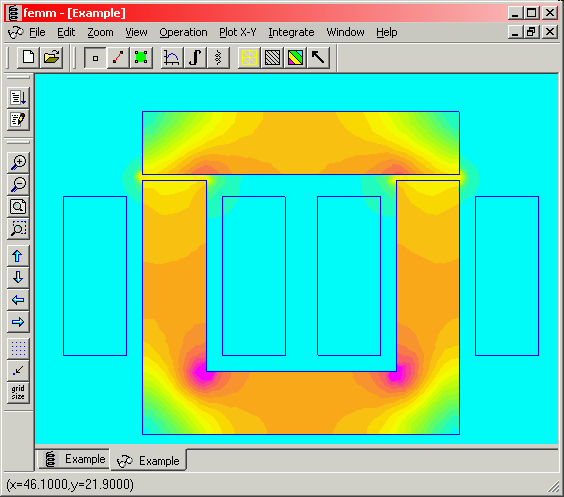564x497 pixels.
Task: Open the Zoom menu
Action: [x=100, y=32]
